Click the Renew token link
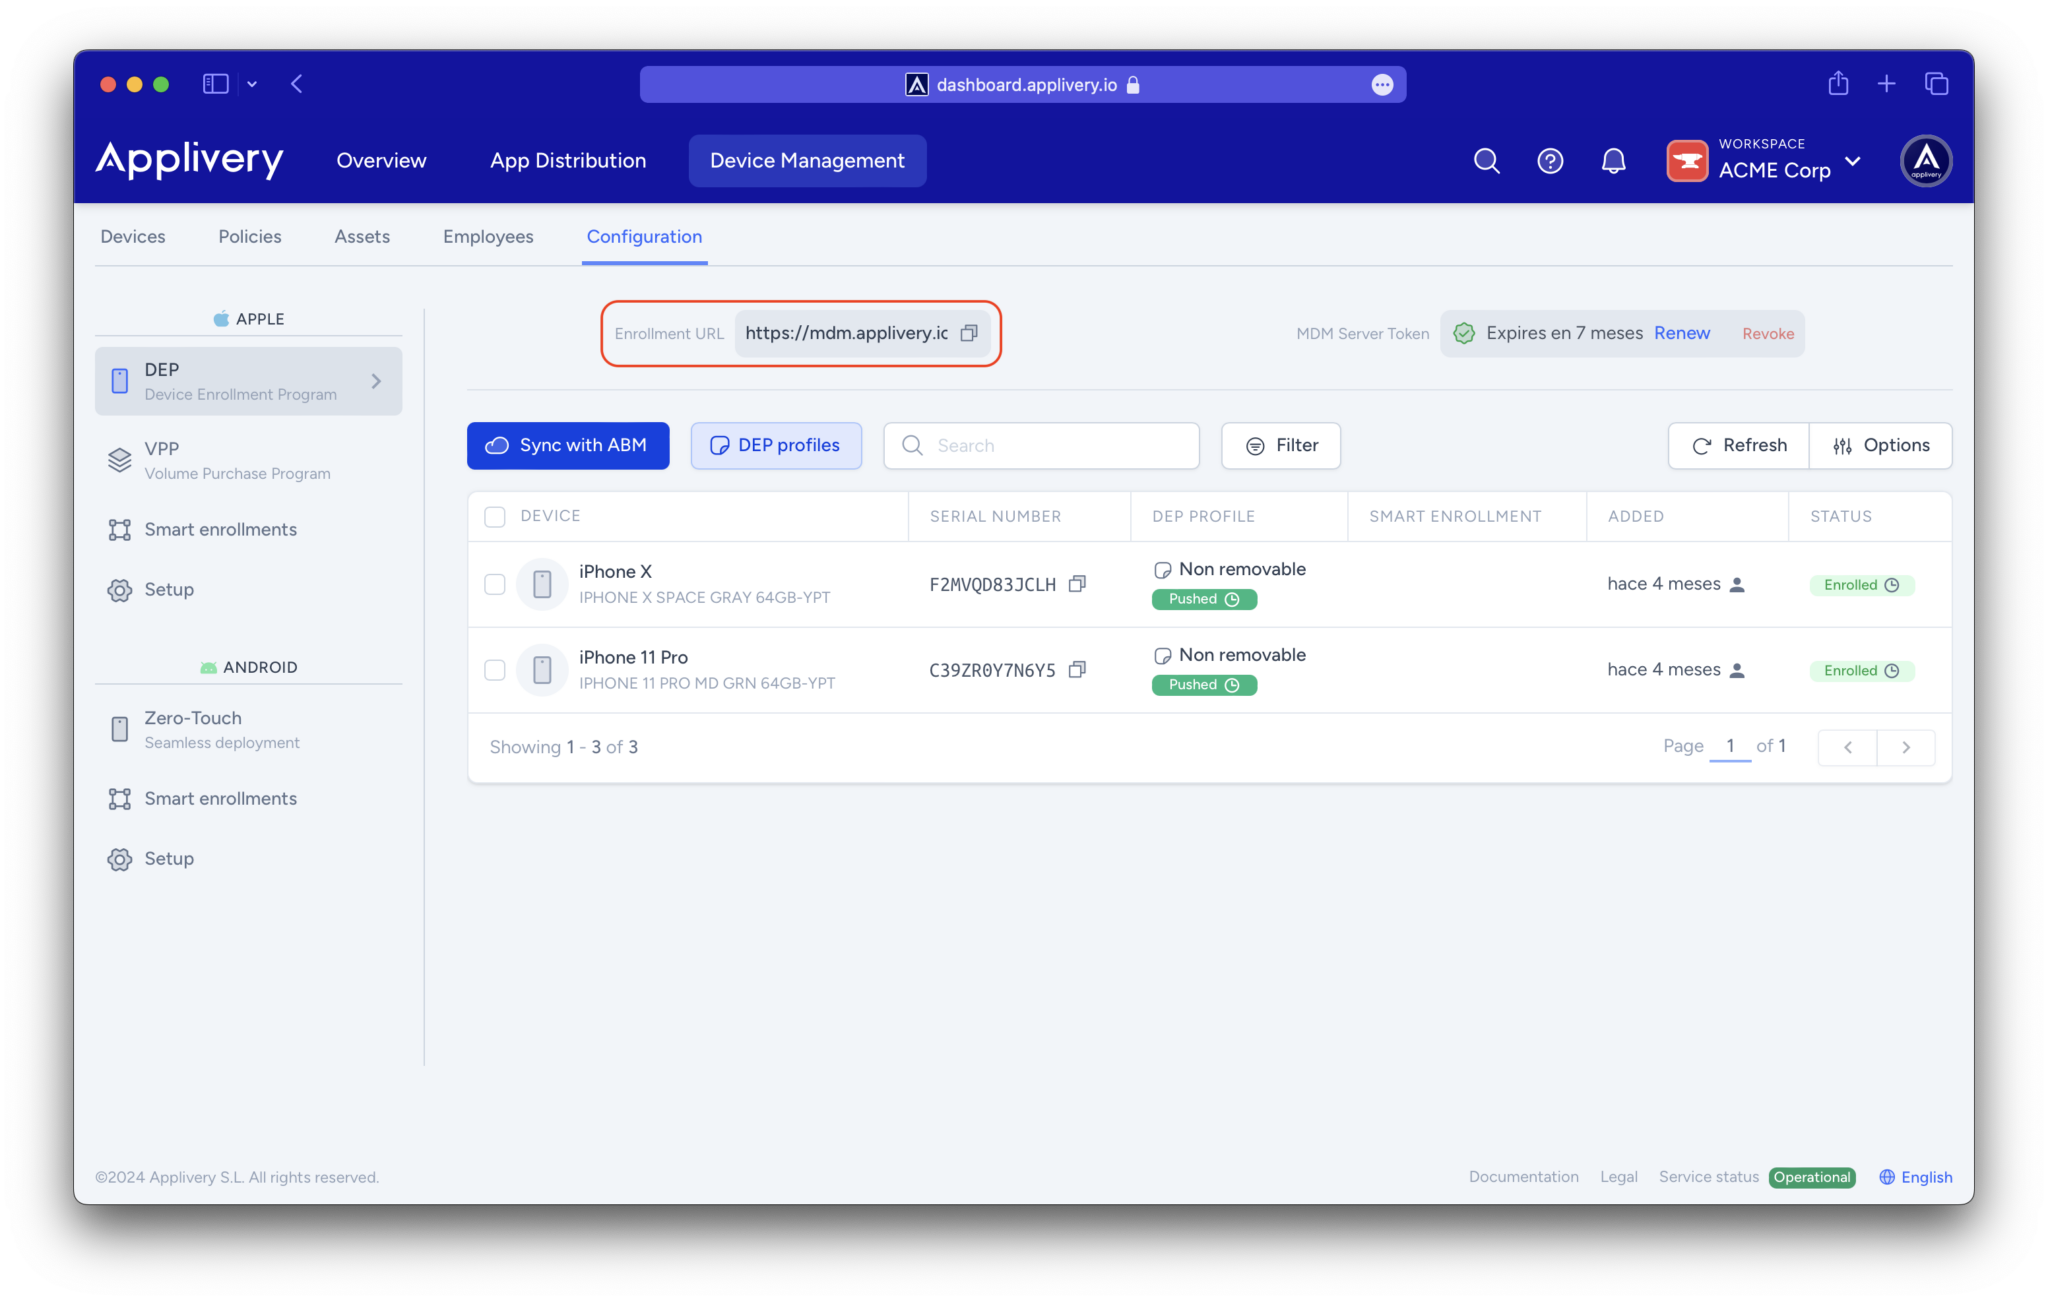Viewport: 2048px width, 1302px height. click(x=1682, y=333)
